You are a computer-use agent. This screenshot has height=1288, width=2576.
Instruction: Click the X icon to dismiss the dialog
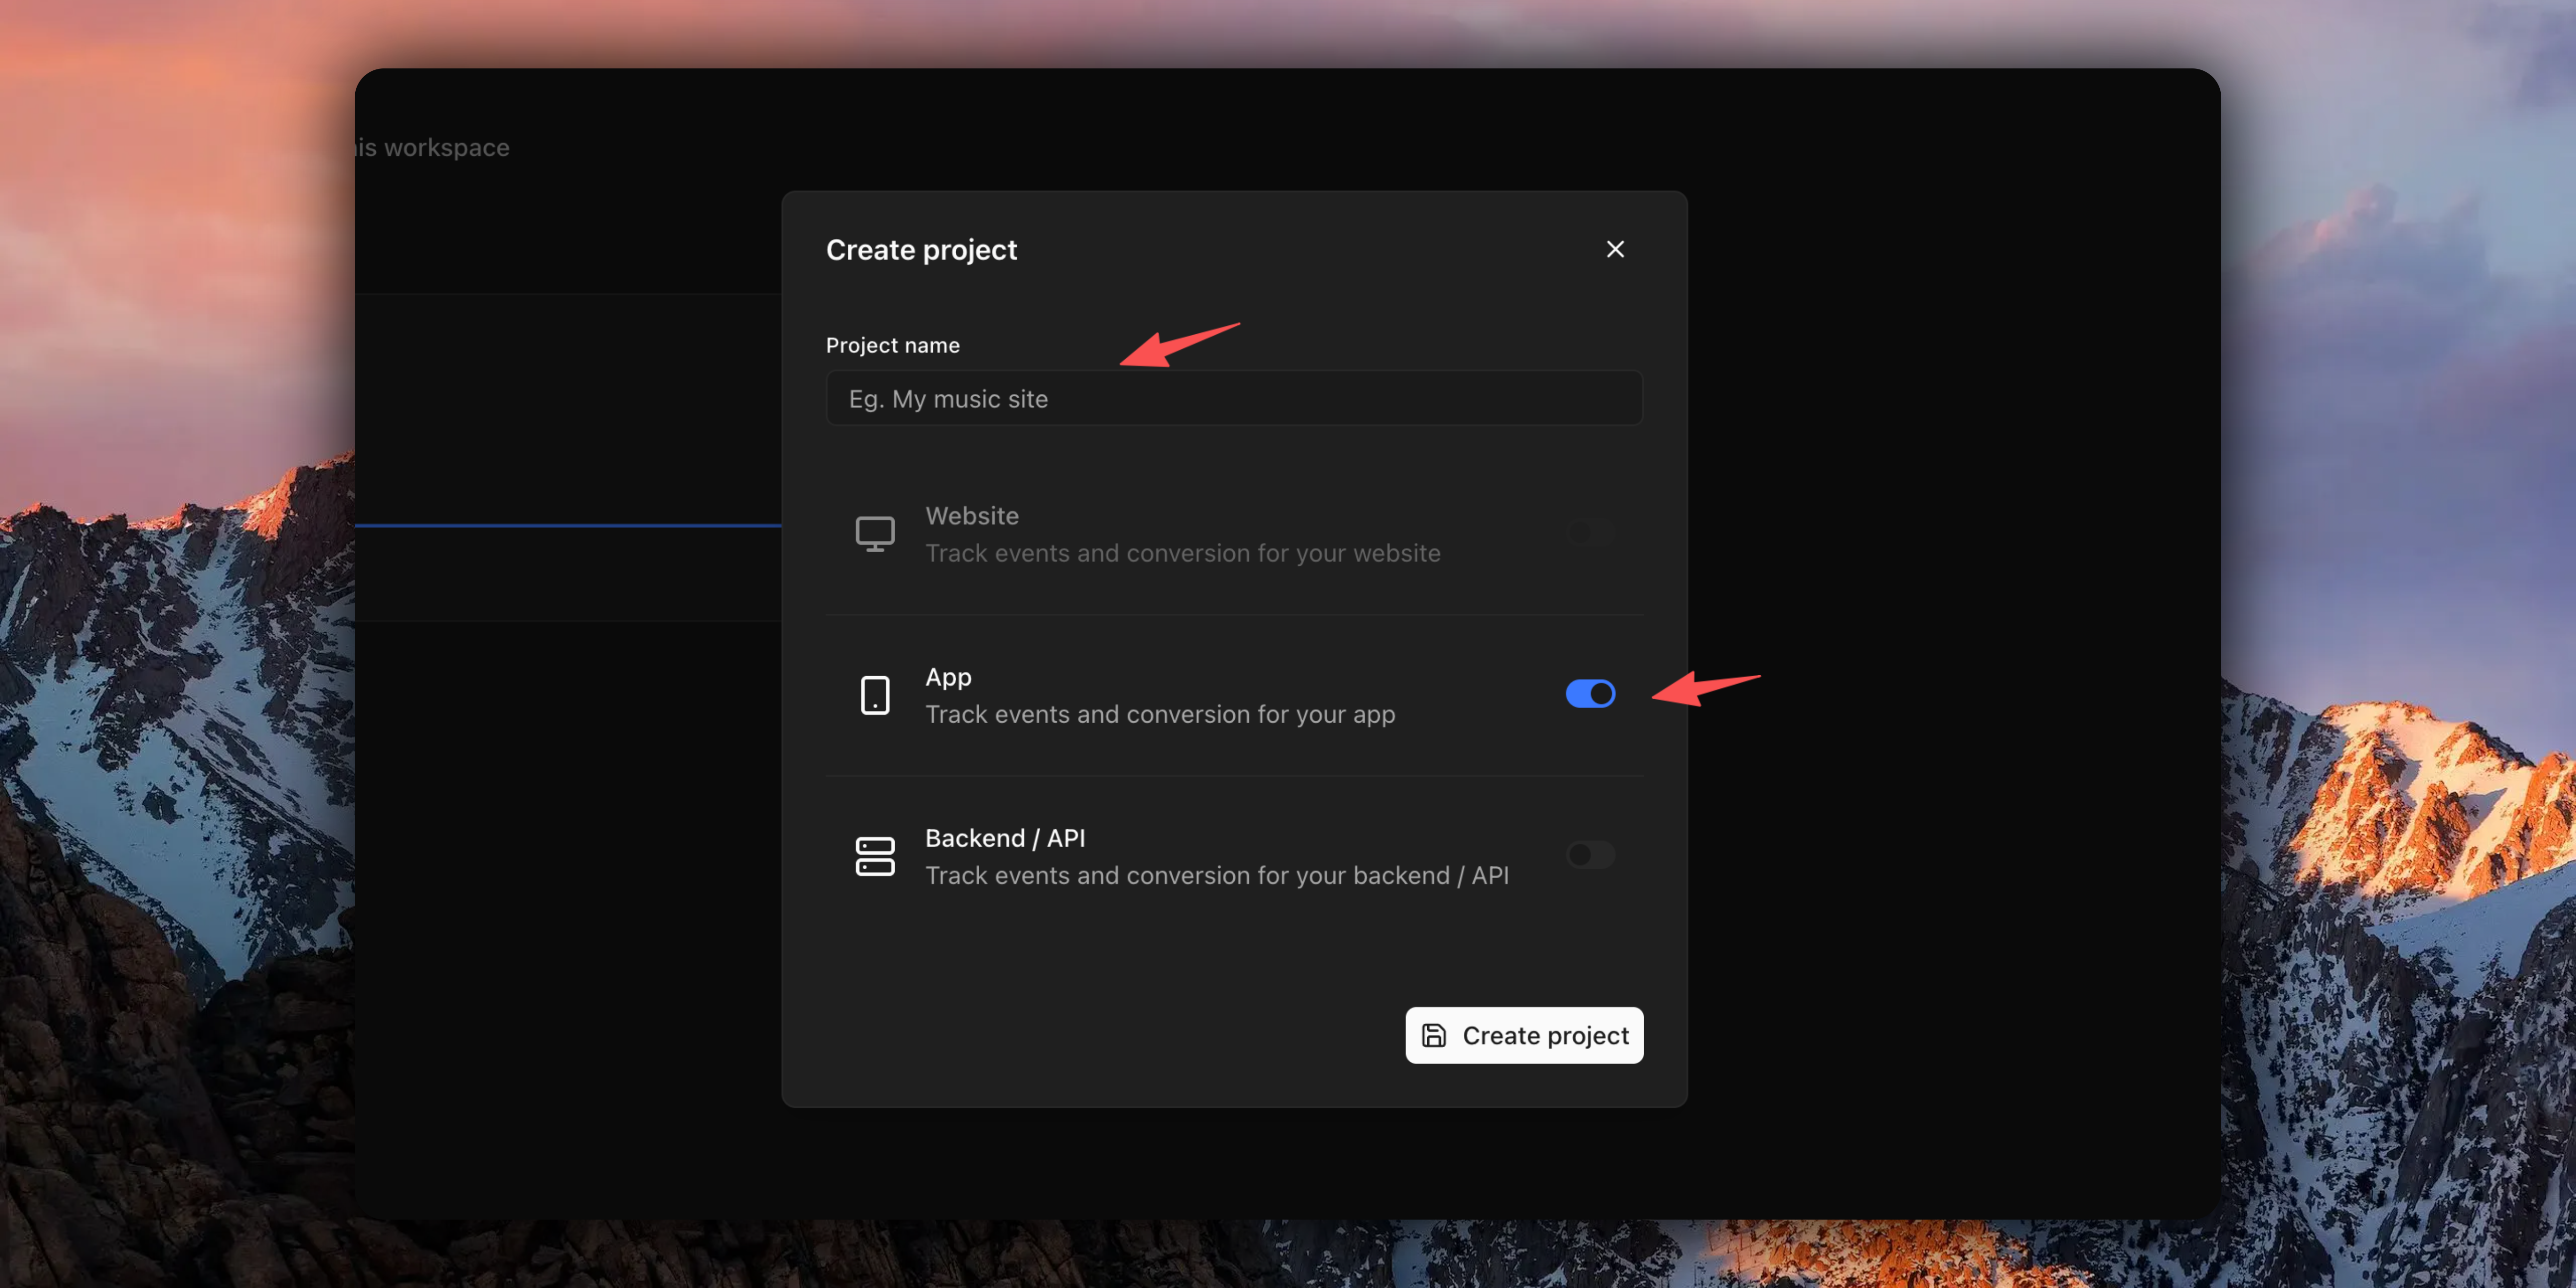click(x=1615, y=249)
